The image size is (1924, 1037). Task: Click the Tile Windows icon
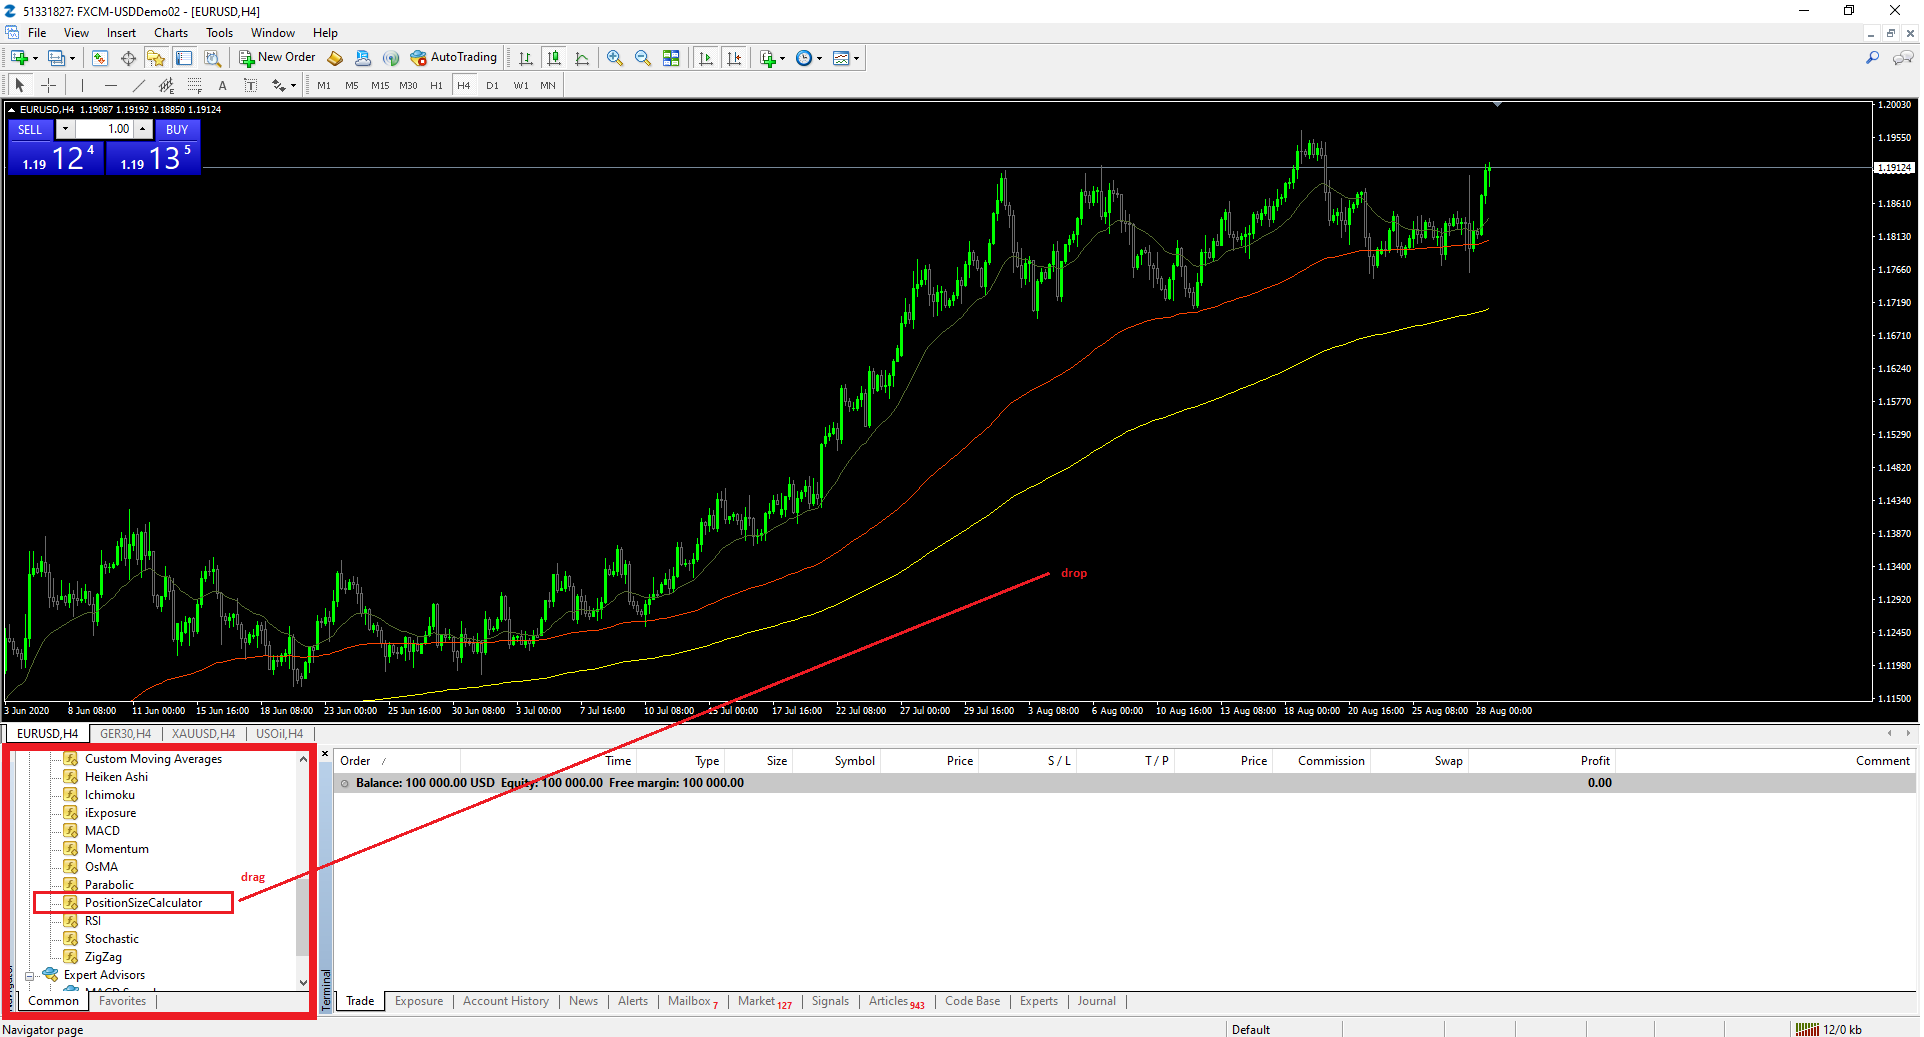(671, 58)
